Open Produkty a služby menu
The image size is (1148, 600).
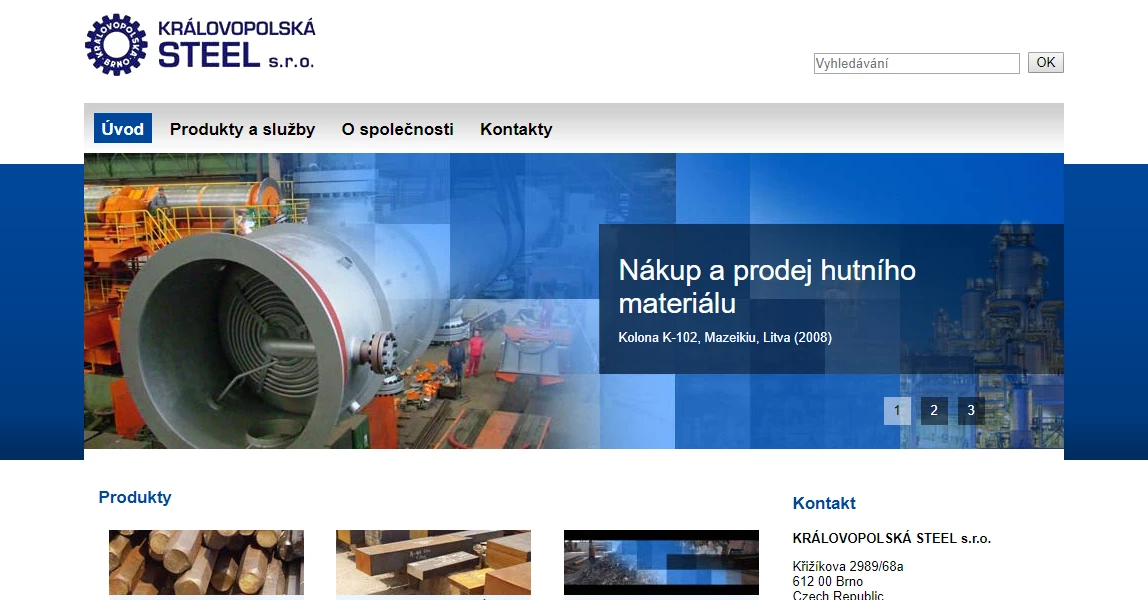tap(242, 130)
